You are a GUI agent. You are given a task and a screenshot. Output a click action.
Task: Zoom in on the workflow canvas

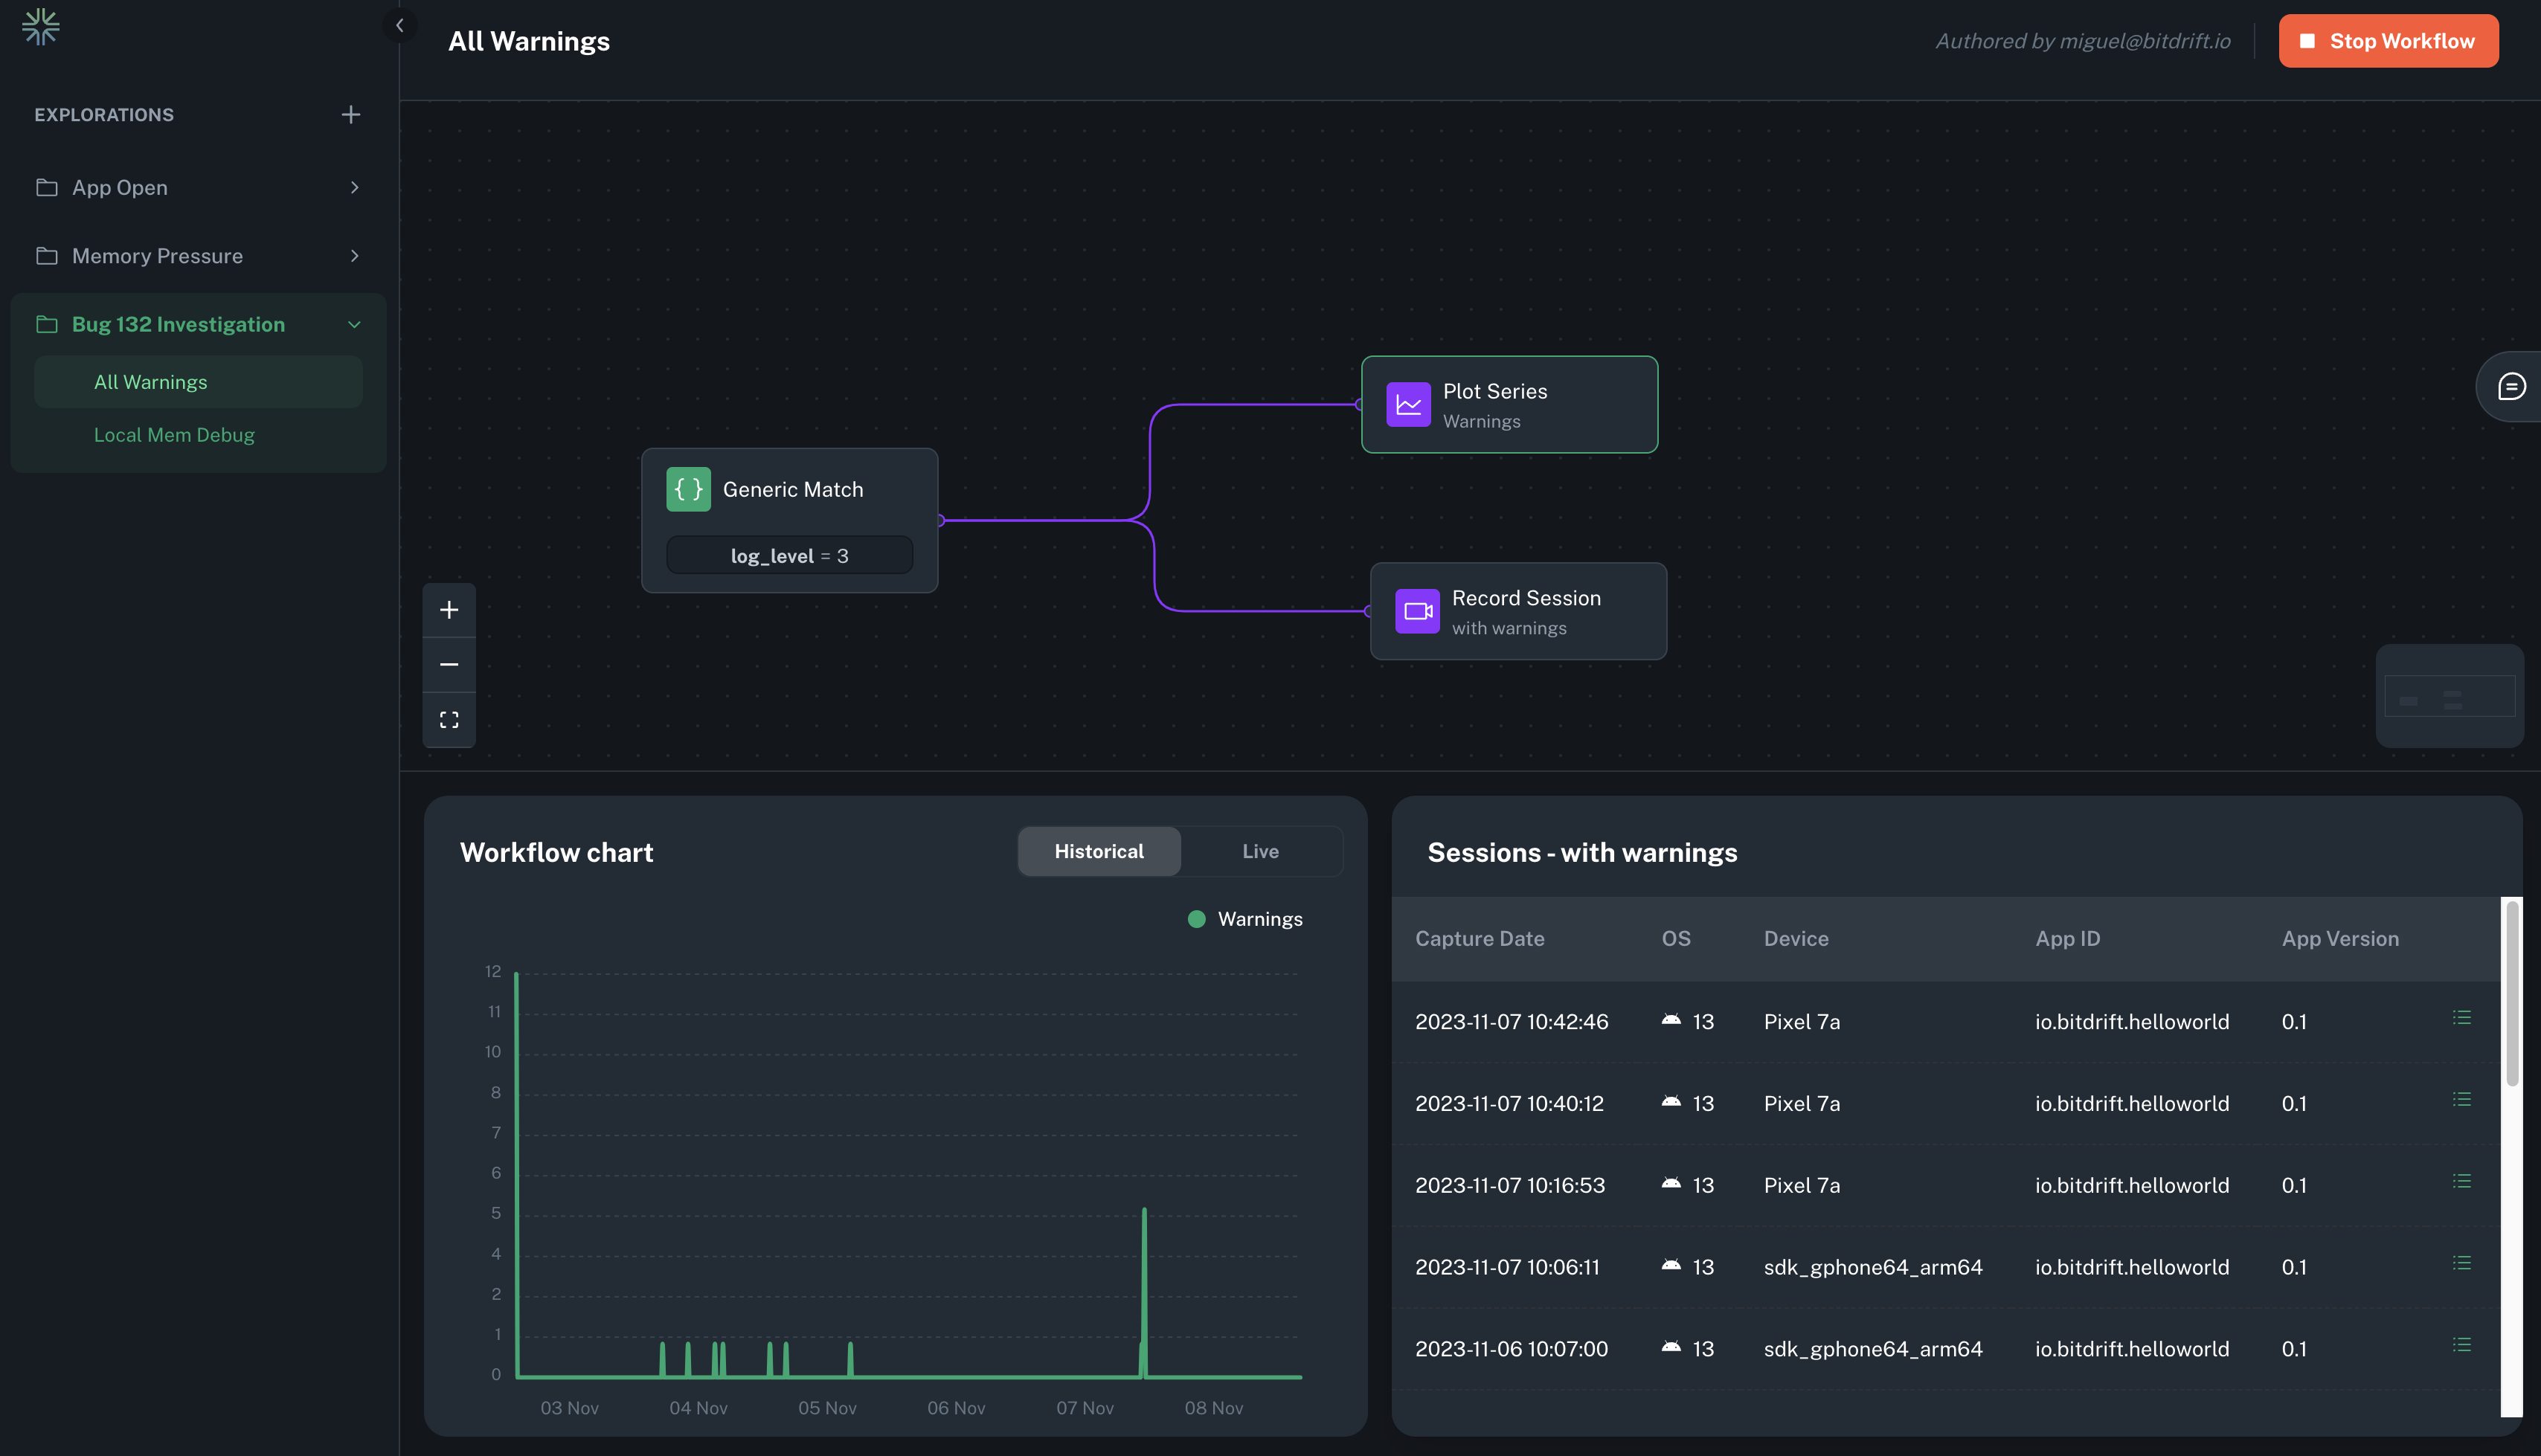pyautogui.click(x=449, y=610)
